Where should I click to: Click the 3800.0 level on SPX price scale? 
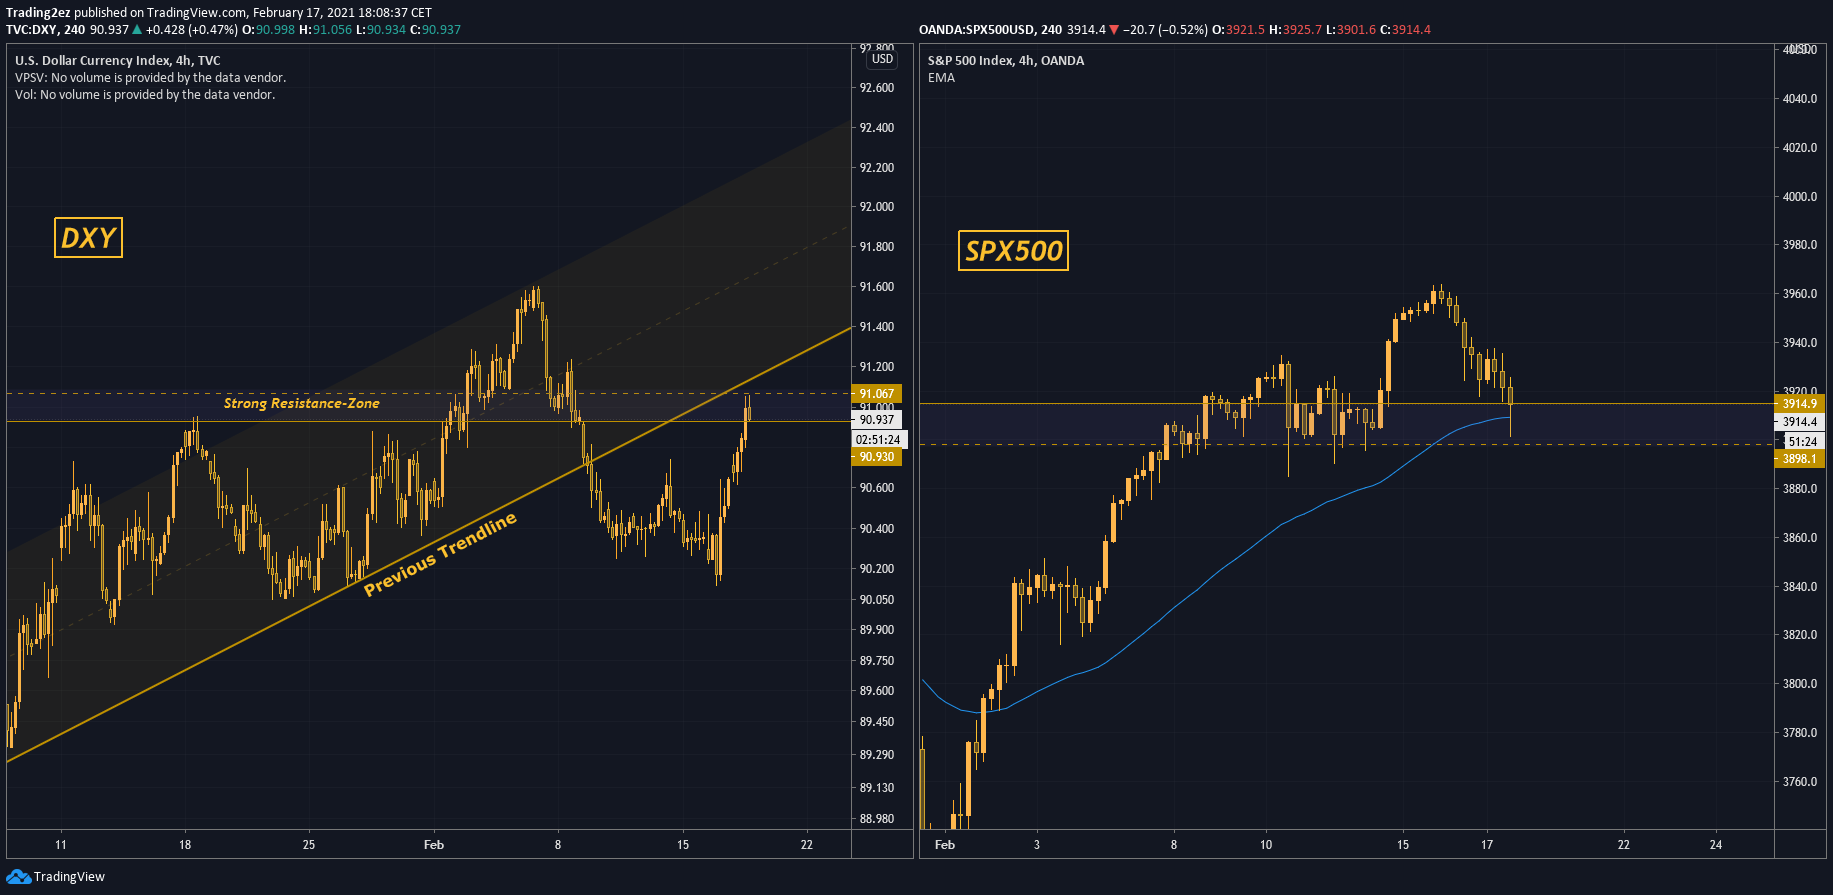(x=1800, y=684)
